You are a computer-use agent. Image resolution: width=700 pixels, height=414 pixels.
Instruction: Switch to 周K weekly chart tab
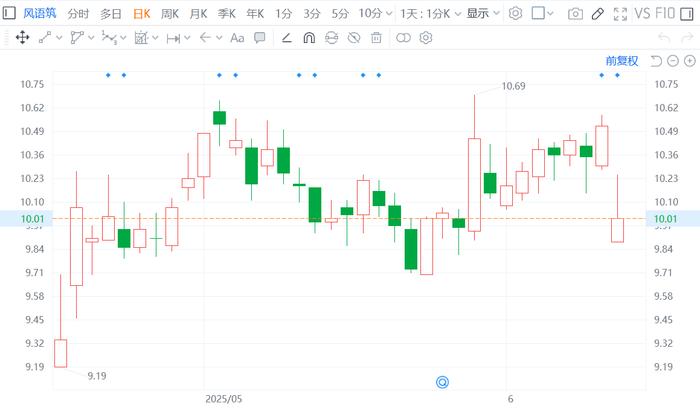click(x=170, y=14)
